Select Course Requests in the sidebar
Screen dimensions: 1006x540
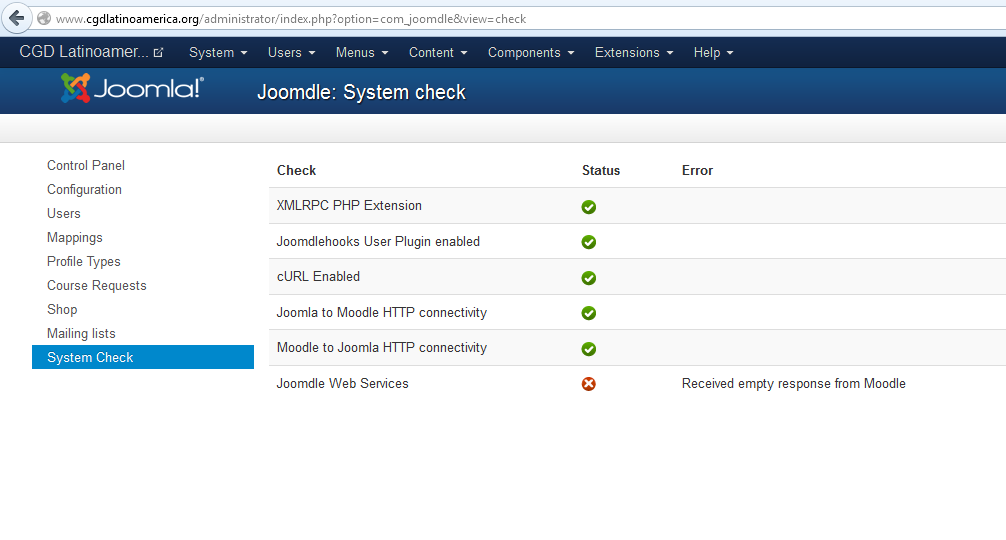pyautogui.click(x=96, y=286)
